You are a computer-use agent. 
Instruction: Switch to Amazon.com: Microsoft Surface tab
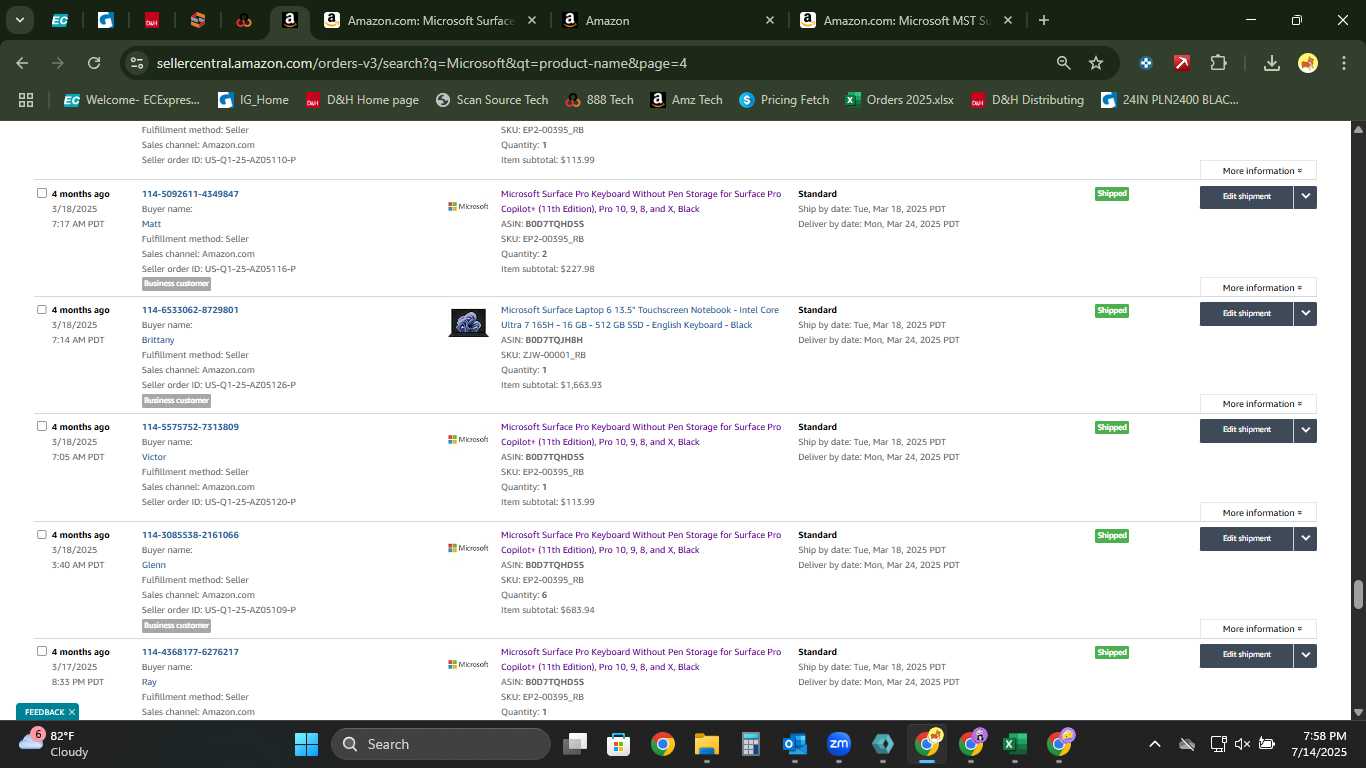[x=430, y=20]
